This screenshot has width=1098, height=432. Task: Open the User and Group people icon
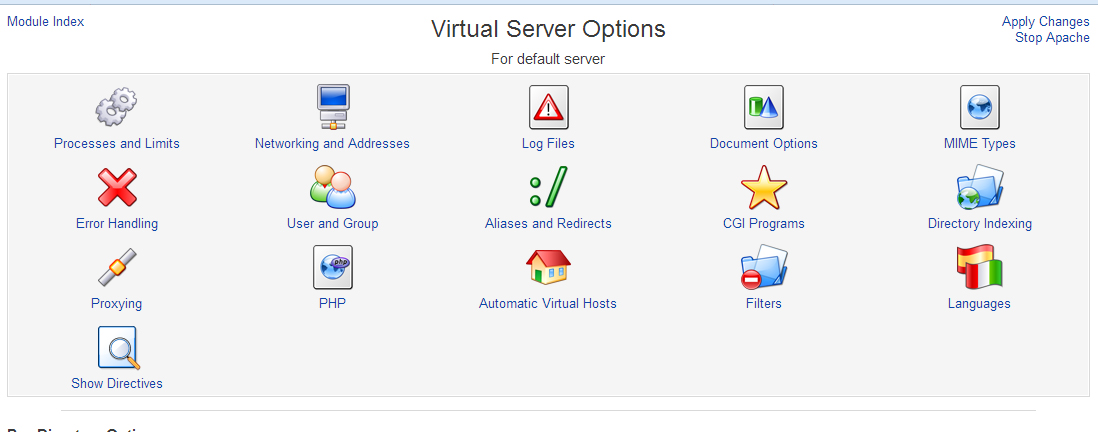click(333, 187)
